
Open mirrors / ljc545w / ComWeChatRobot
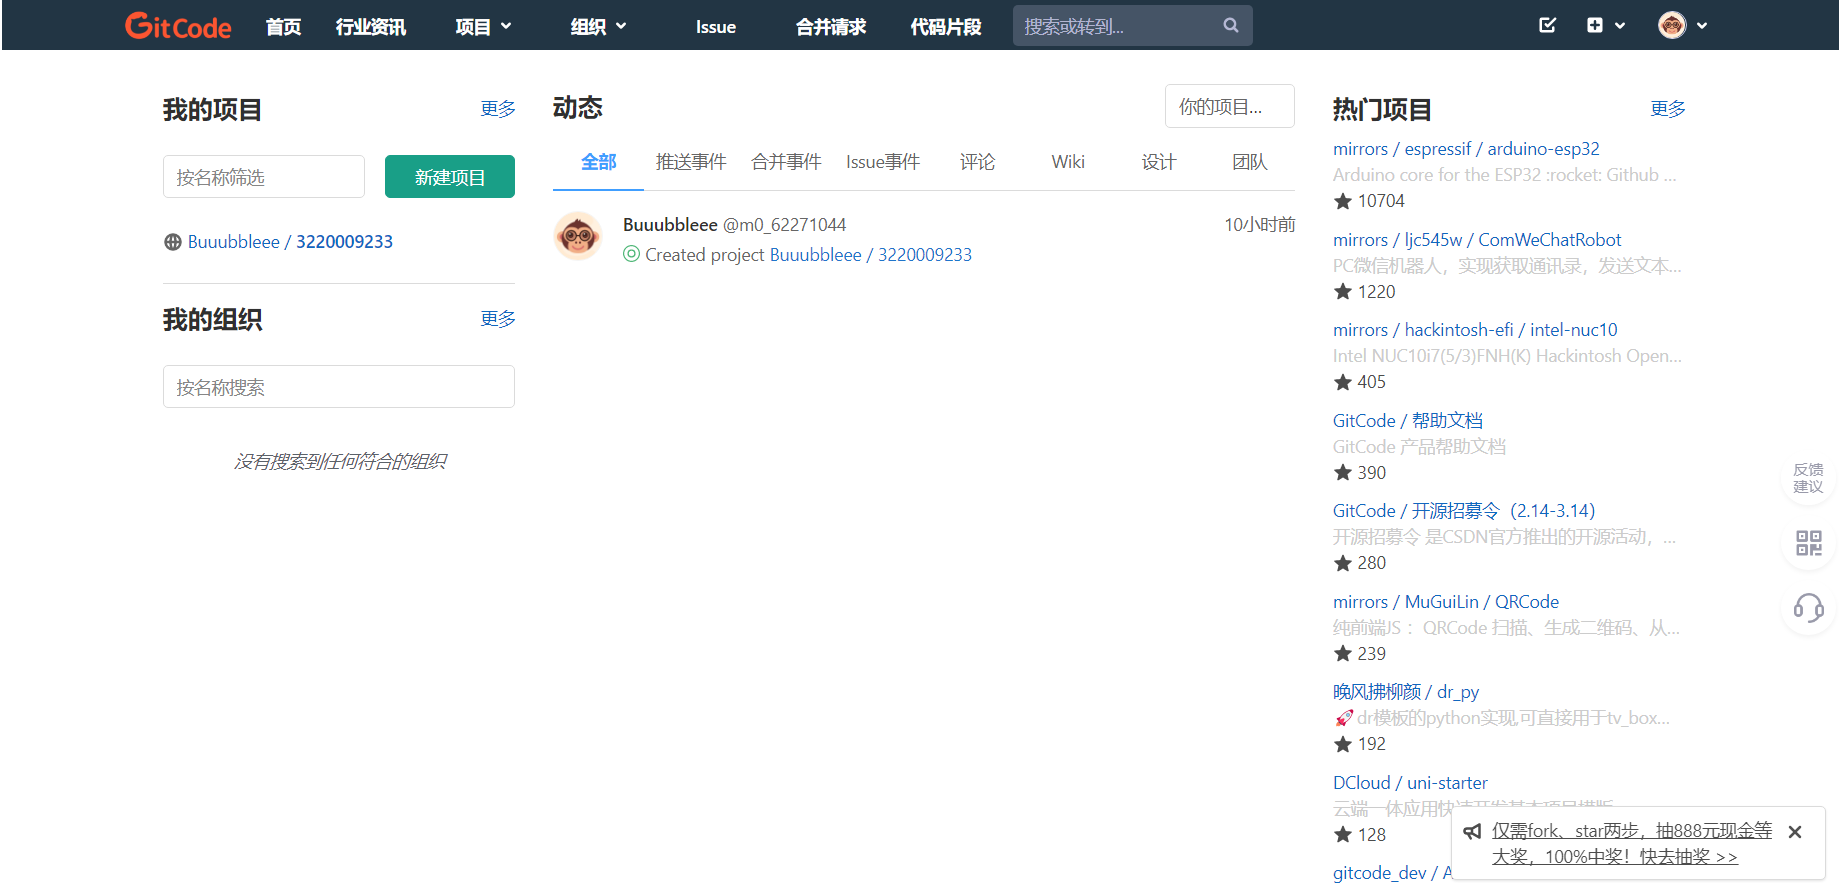1477,240
